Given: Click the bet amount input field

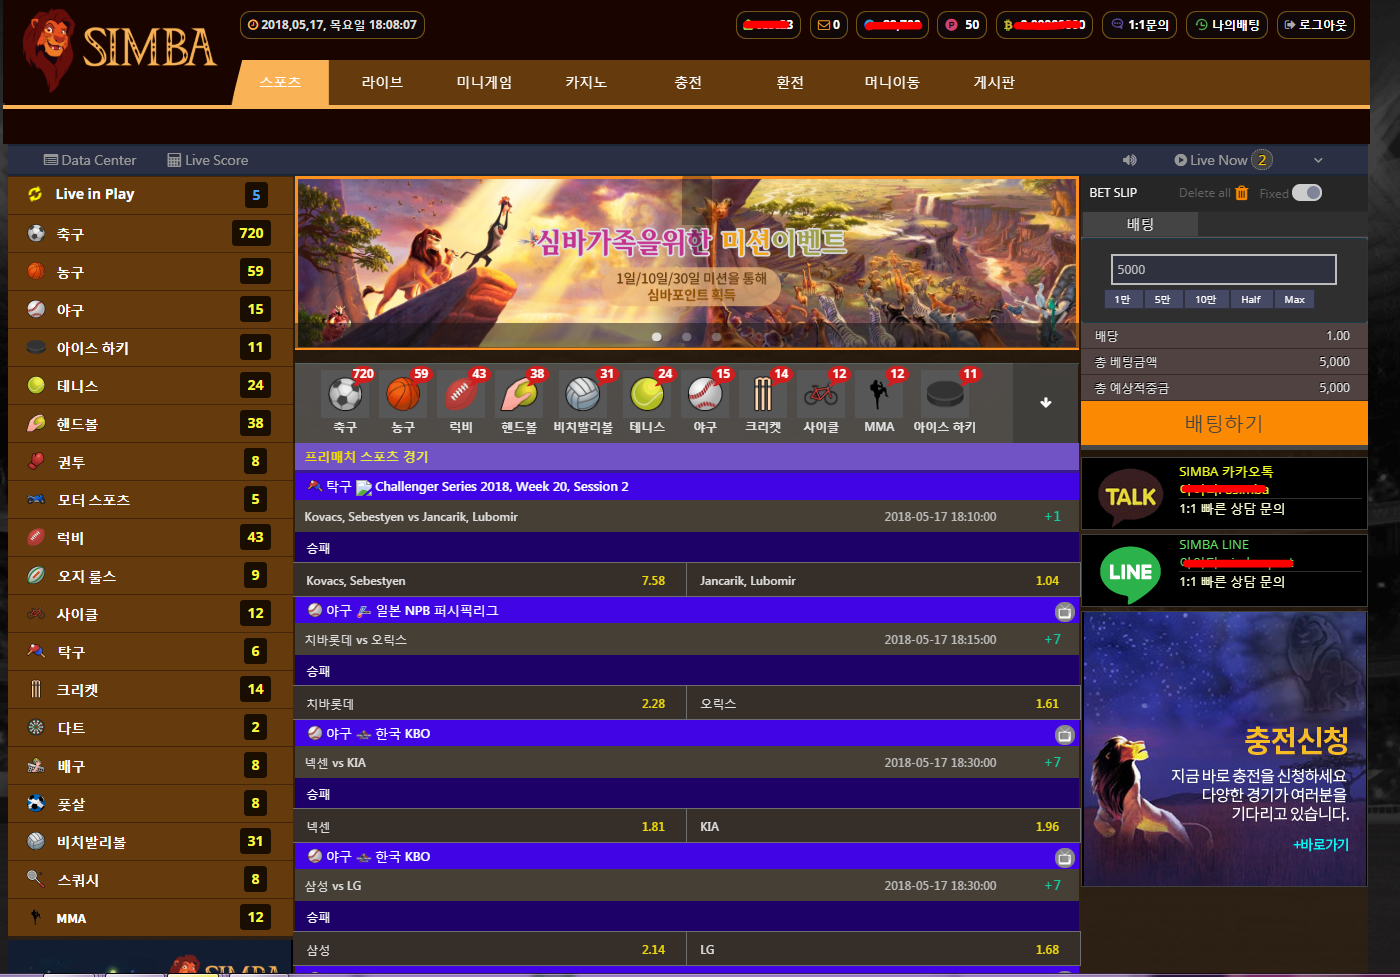Looking at the screenshot, I should click(x=1224, y=269).
